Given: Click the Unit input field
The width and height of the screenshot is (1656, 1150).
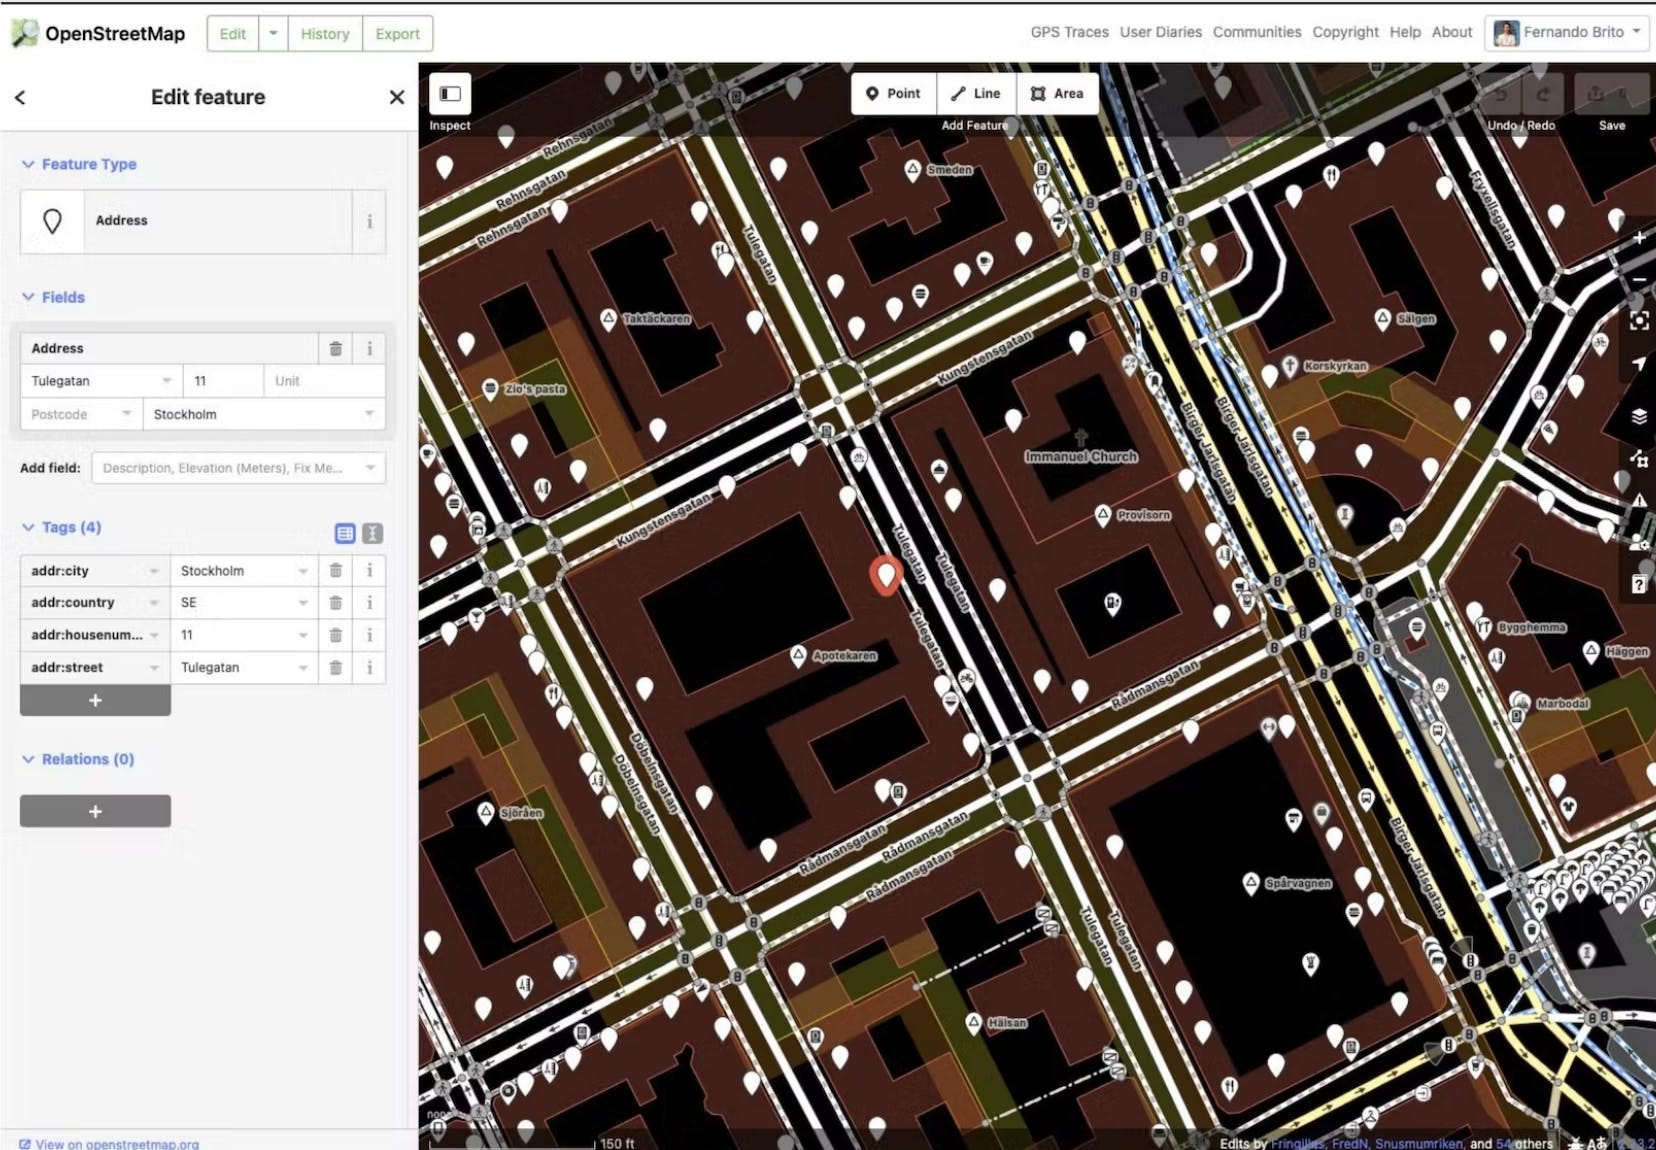Looking at the screenshot, I should pos(322,380).
